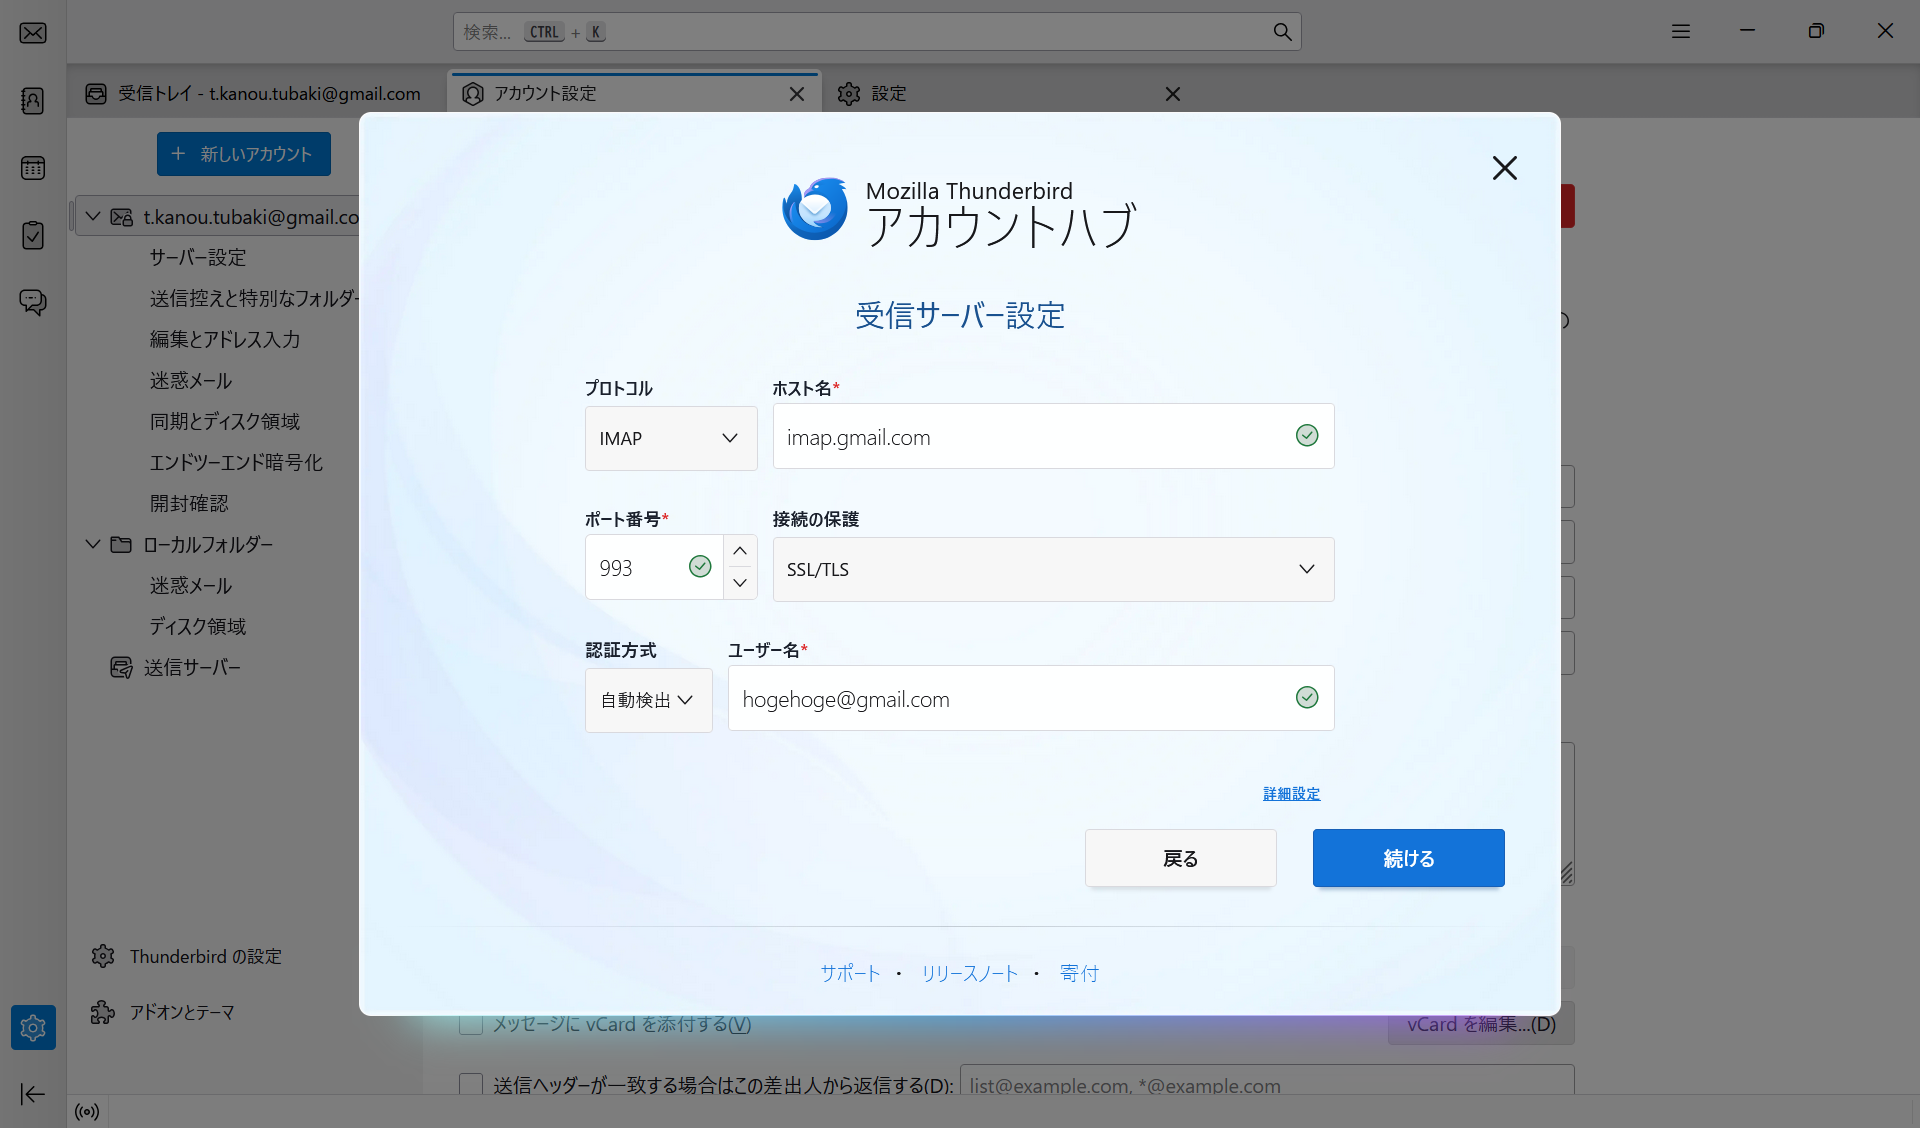
Task: Open the Chat sidebar icon
Action: (x=33, y=302)
